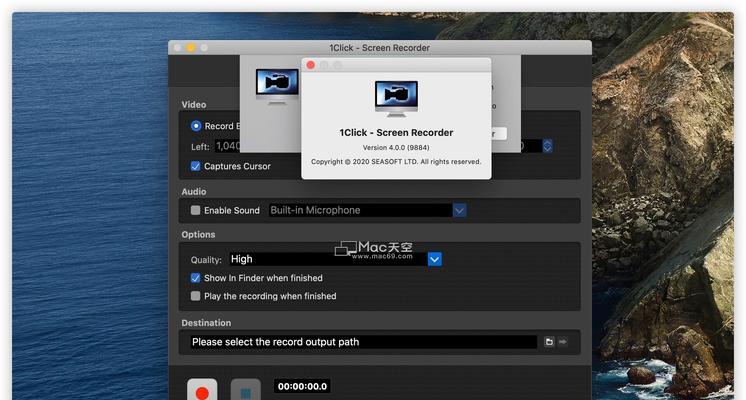The width and height of the screenshot is (746, 400).
Task: Start recording with the red record button
Action: click(x=202, y=390)
